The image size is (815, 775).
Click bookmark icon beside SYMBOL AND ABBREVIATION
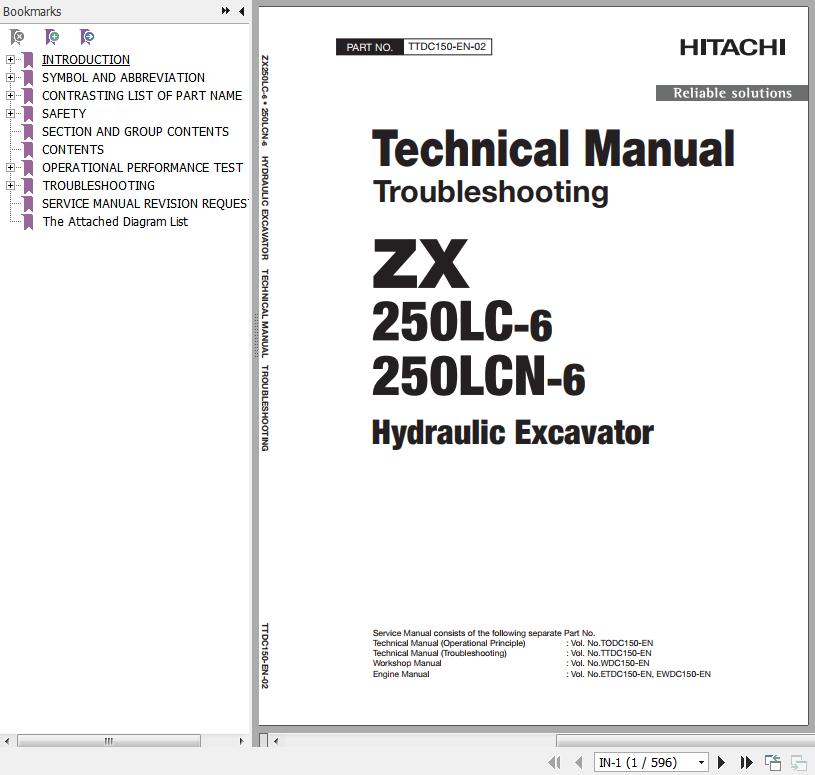click(29, 77)
